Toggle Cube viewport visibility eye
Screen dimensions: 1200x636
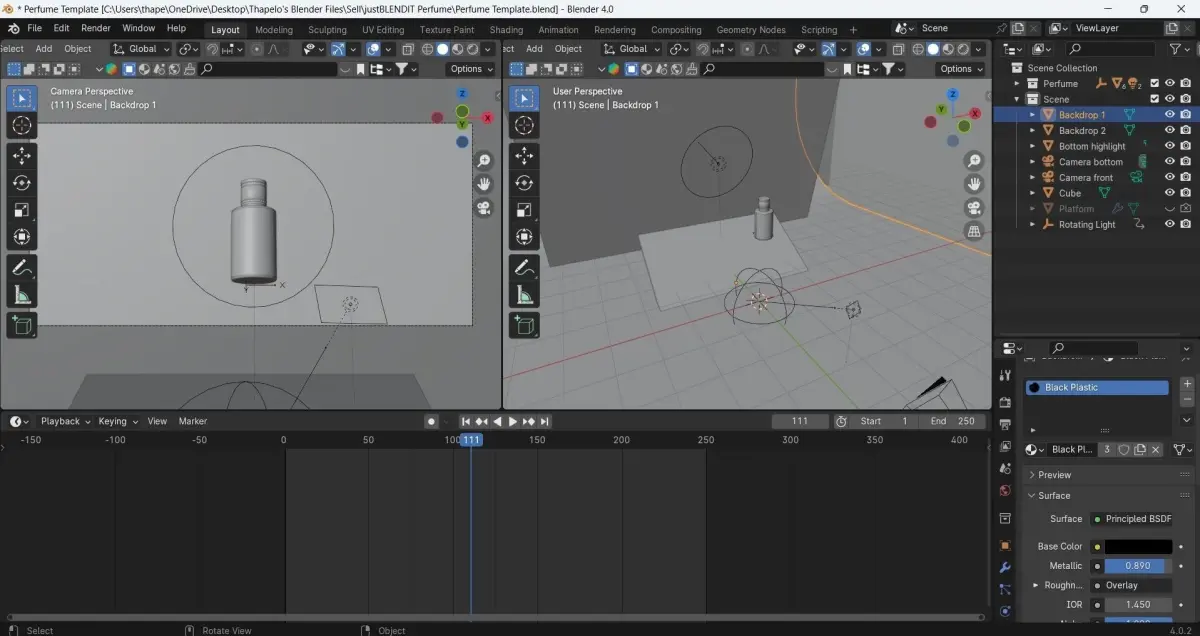click(1169, 193)
